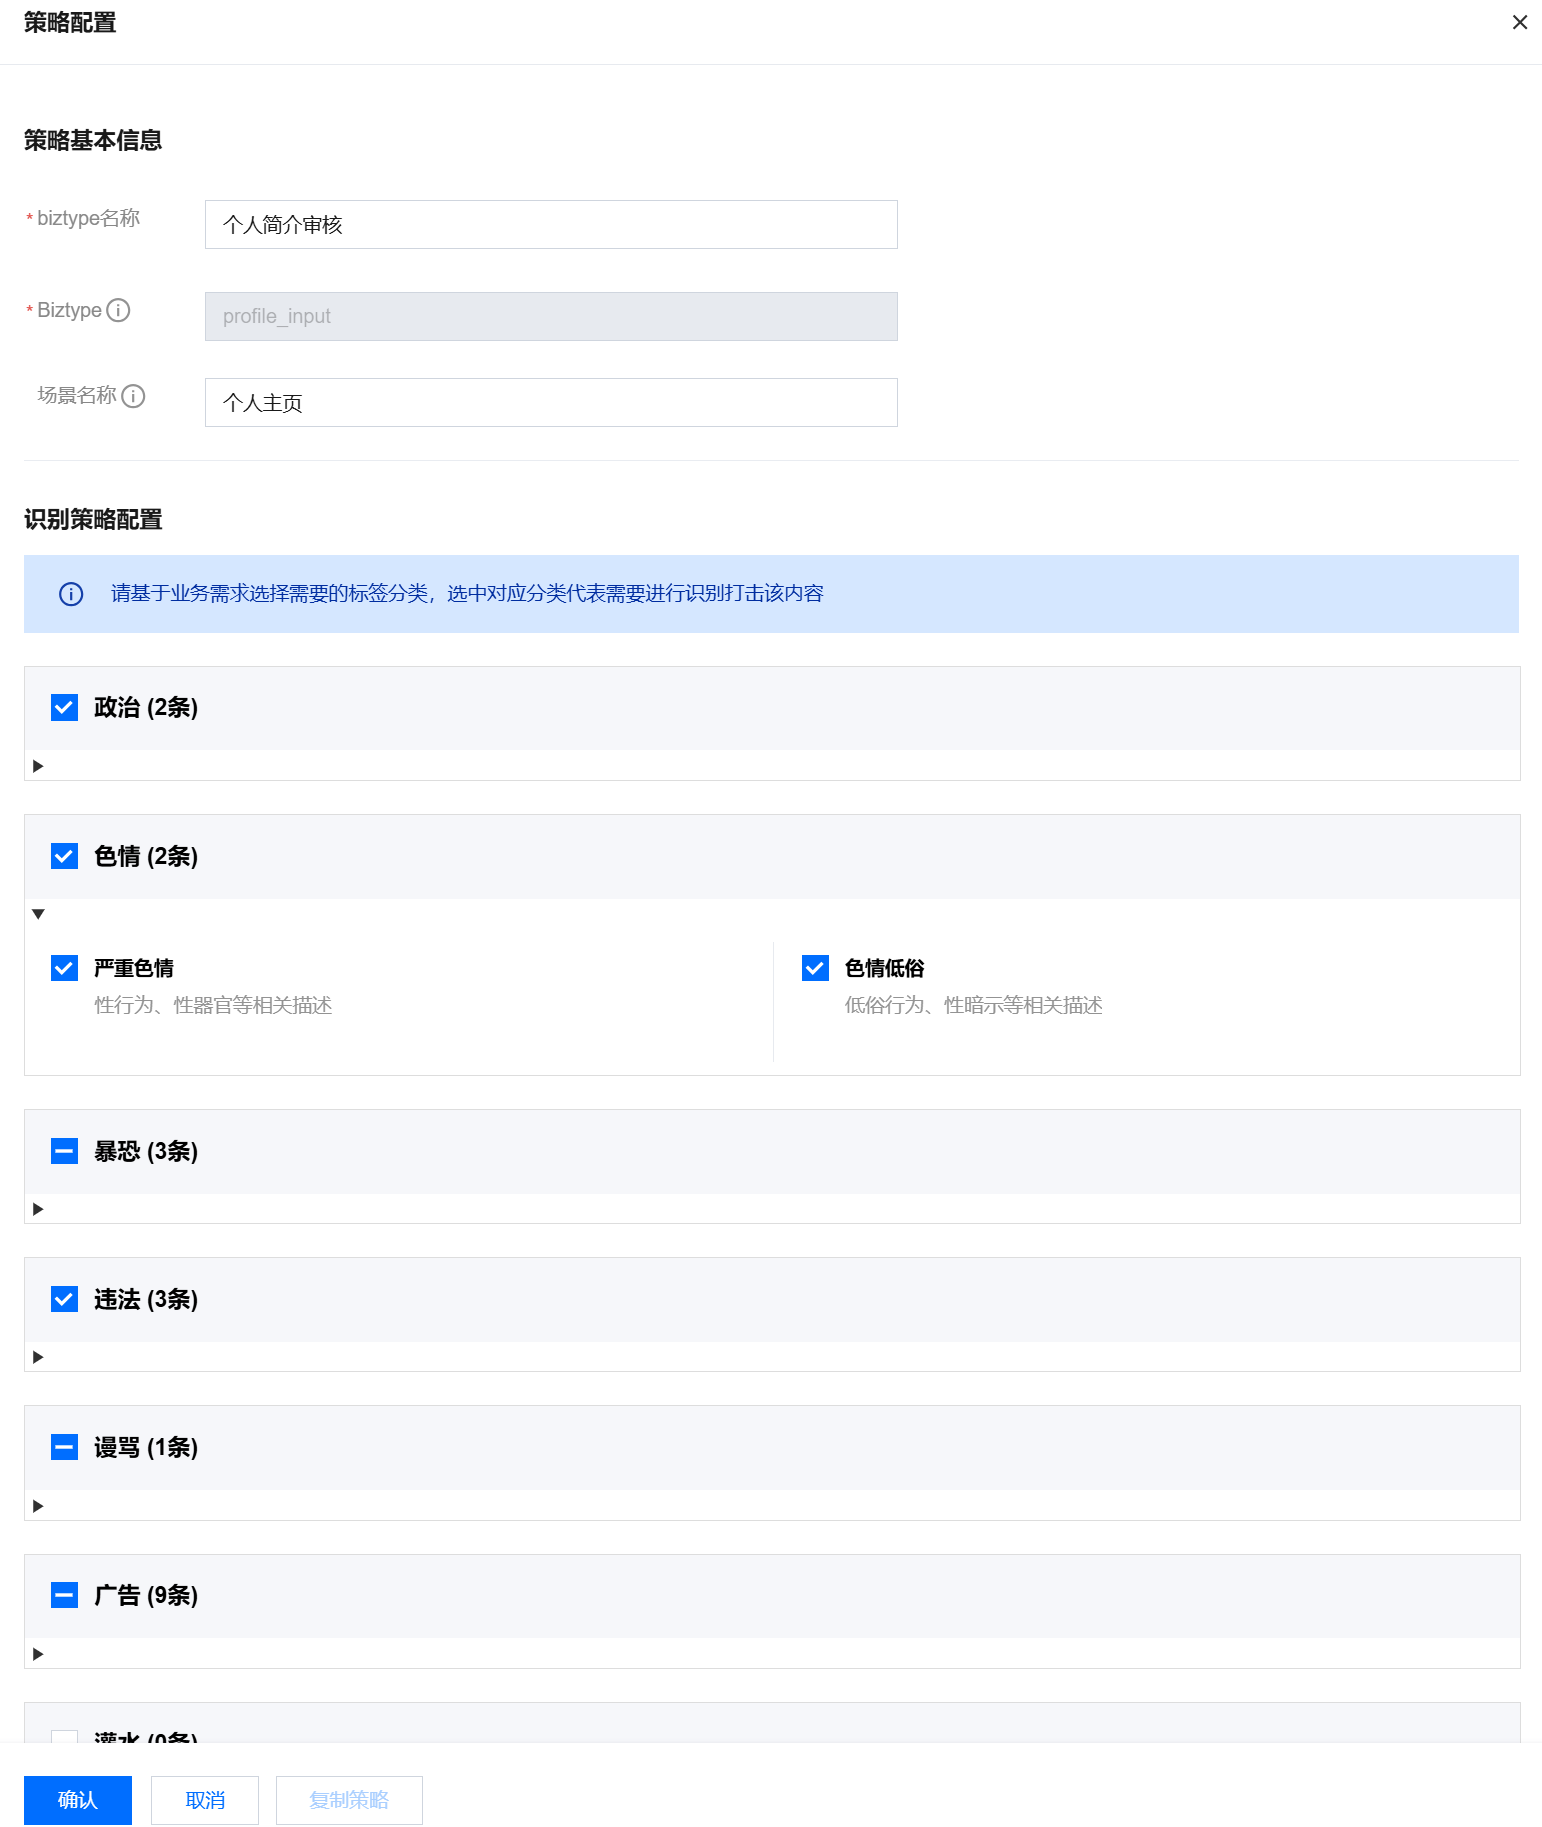1542x1827 pixels.
Task: Select all in 暴恐 category checkbox
Action: coord(65,1151)
